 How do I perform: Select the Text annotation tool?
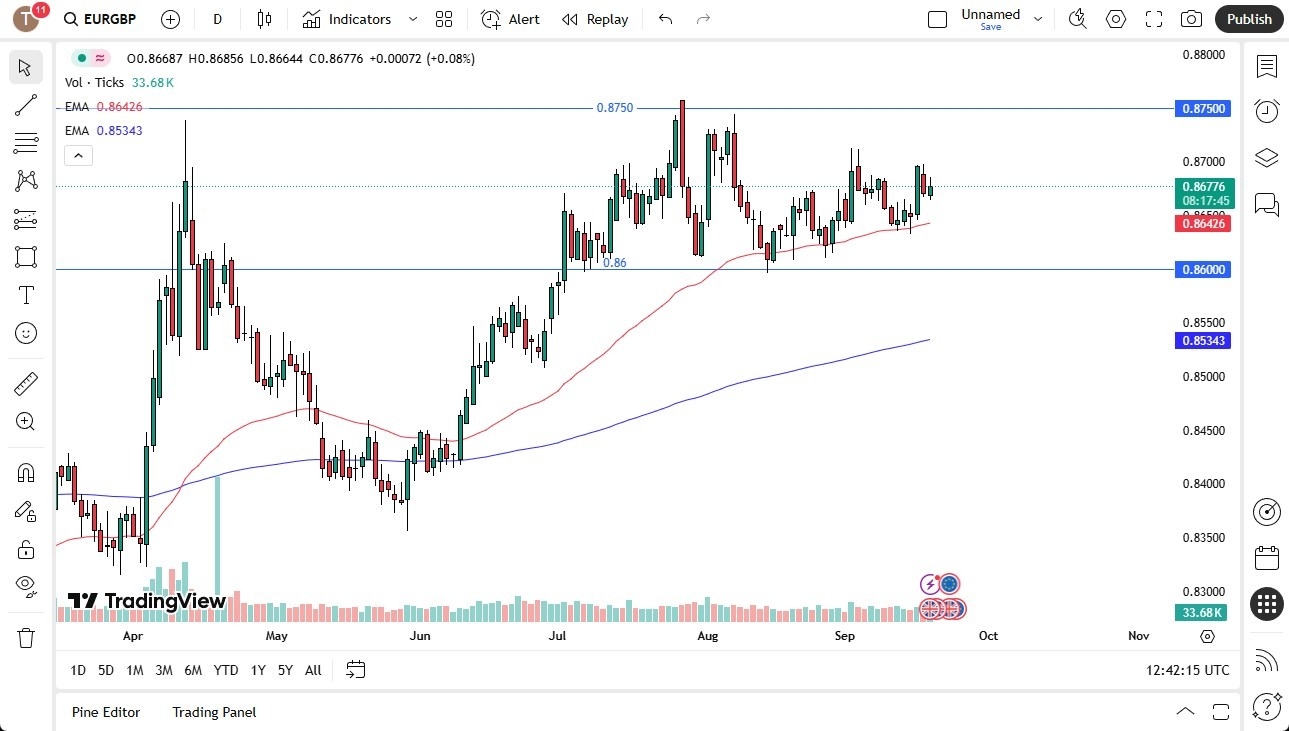coord(25,294)
